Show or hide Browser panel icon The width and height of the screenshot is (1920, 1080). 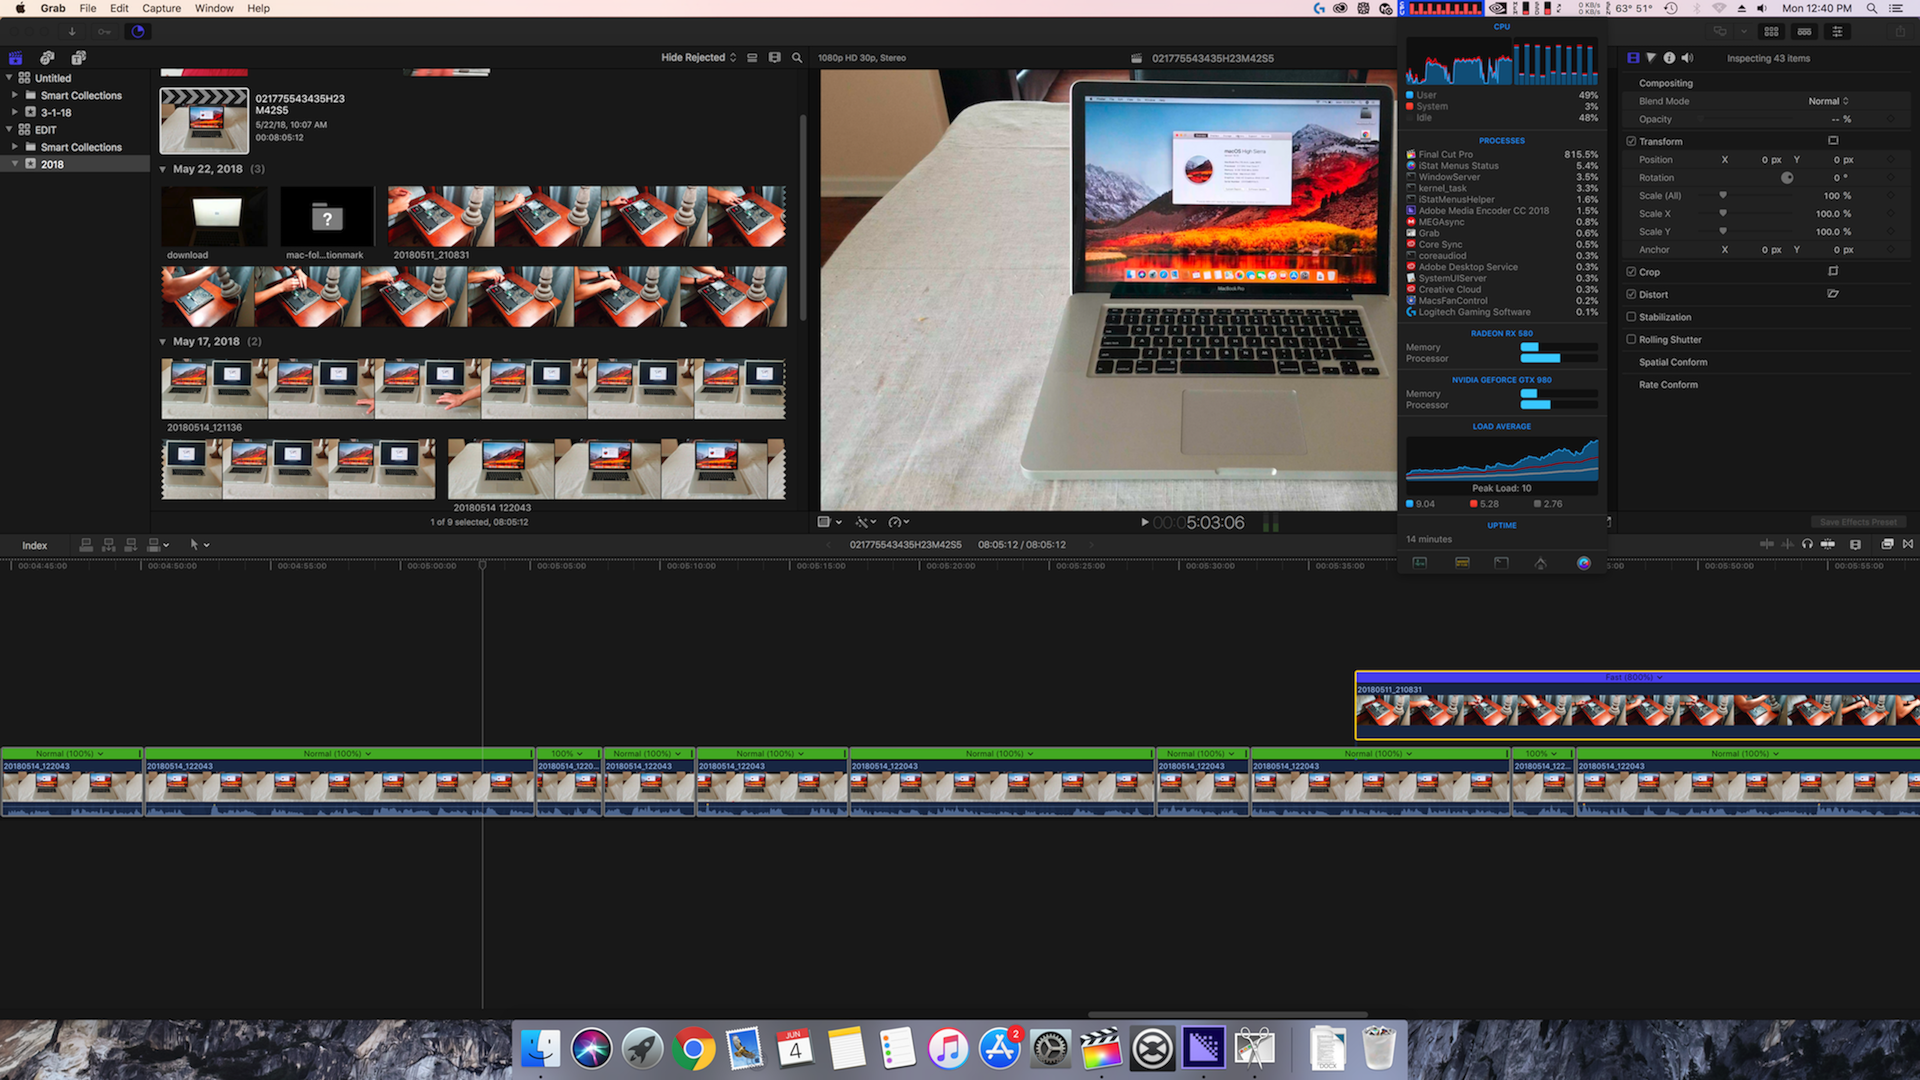1771,32
